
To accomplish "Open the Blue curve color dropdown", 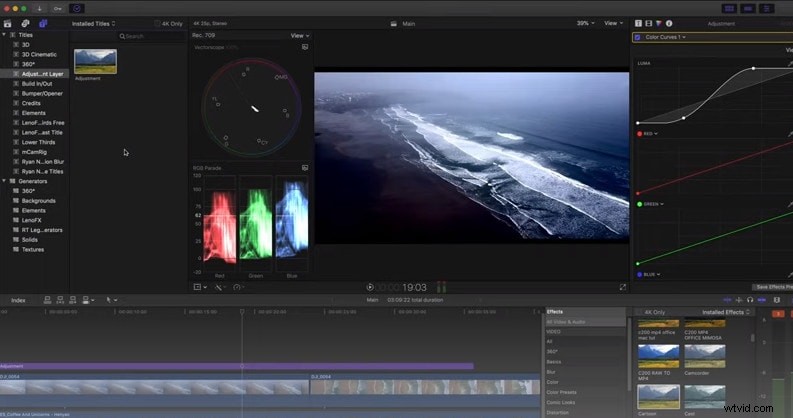I will tap(649, 274).
